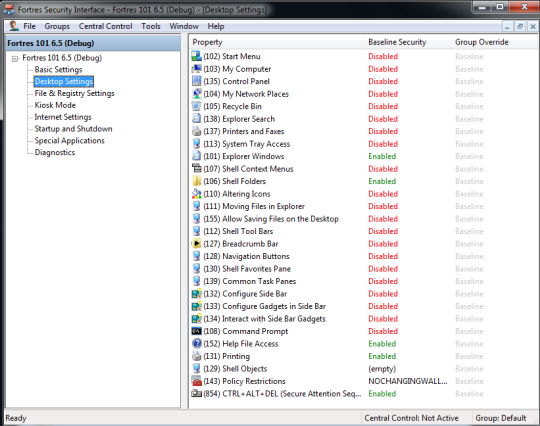The image size is (540, 426).
Task: Click Enabled value for Explorer Windows
Action: (382, 156)
